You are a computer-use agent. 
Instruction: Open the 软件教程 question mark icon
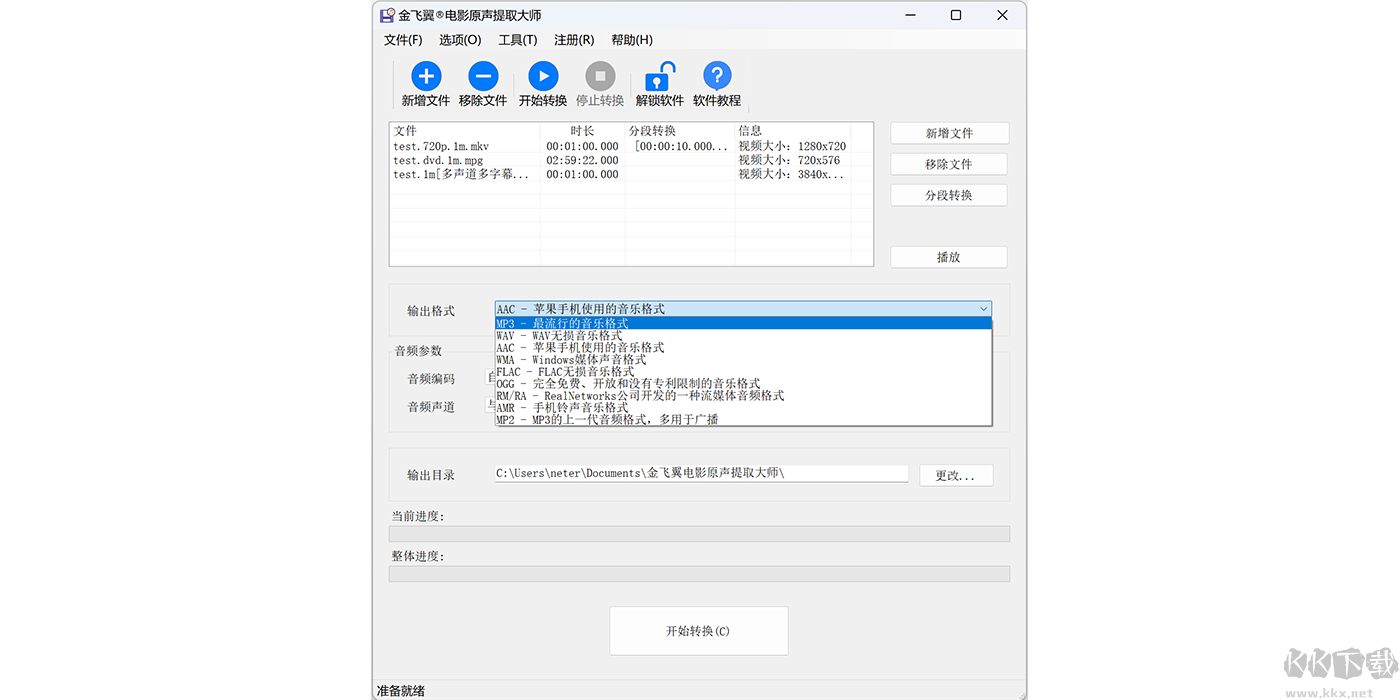click(716, 75)
